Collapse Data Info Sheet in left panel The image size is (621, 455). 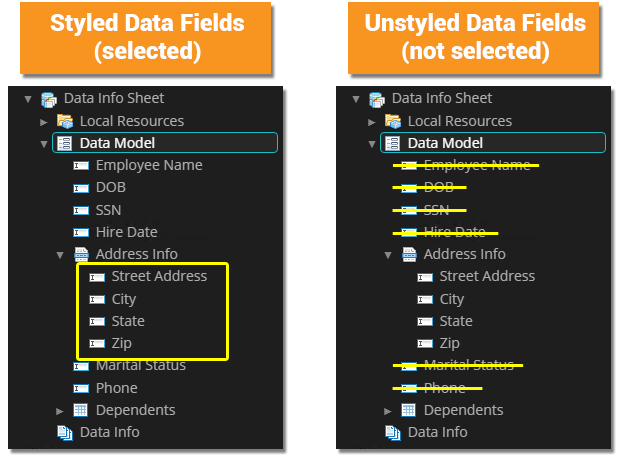click(x=27, y=99)
